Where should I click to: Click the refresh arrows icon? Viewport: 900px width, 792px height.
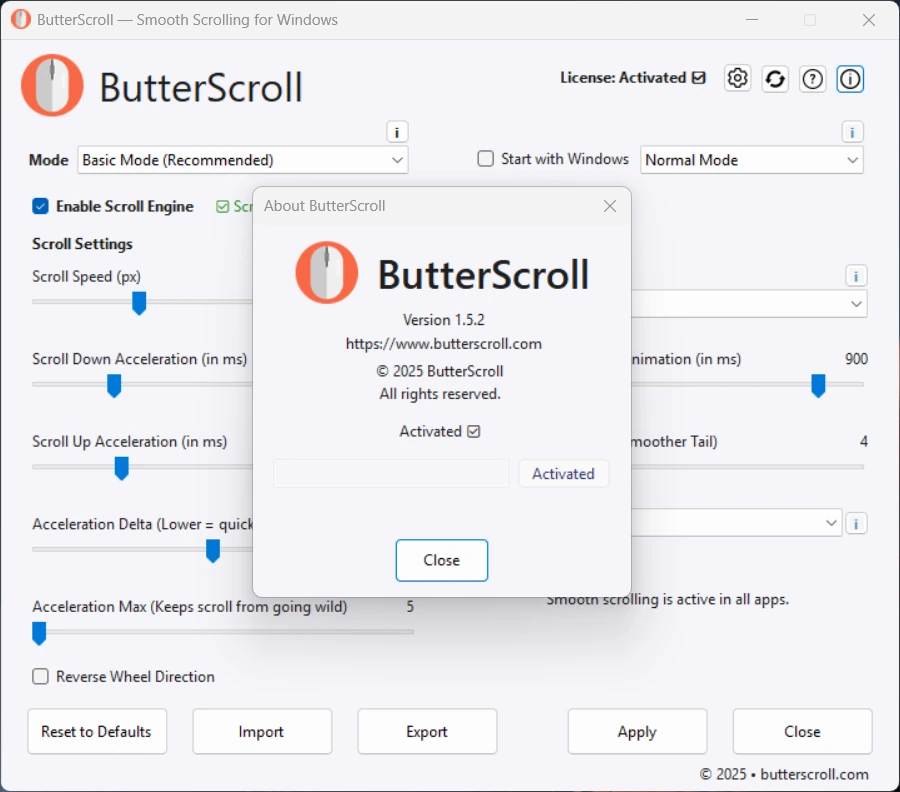coord(775,79)
